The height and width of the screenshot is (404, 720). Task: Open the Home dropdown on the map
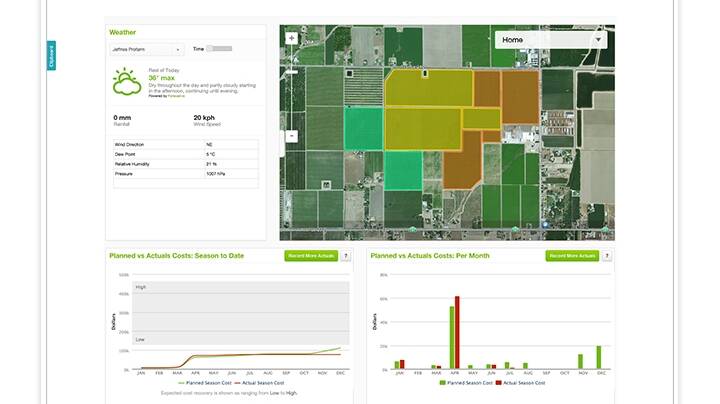(x=551, y=40)
